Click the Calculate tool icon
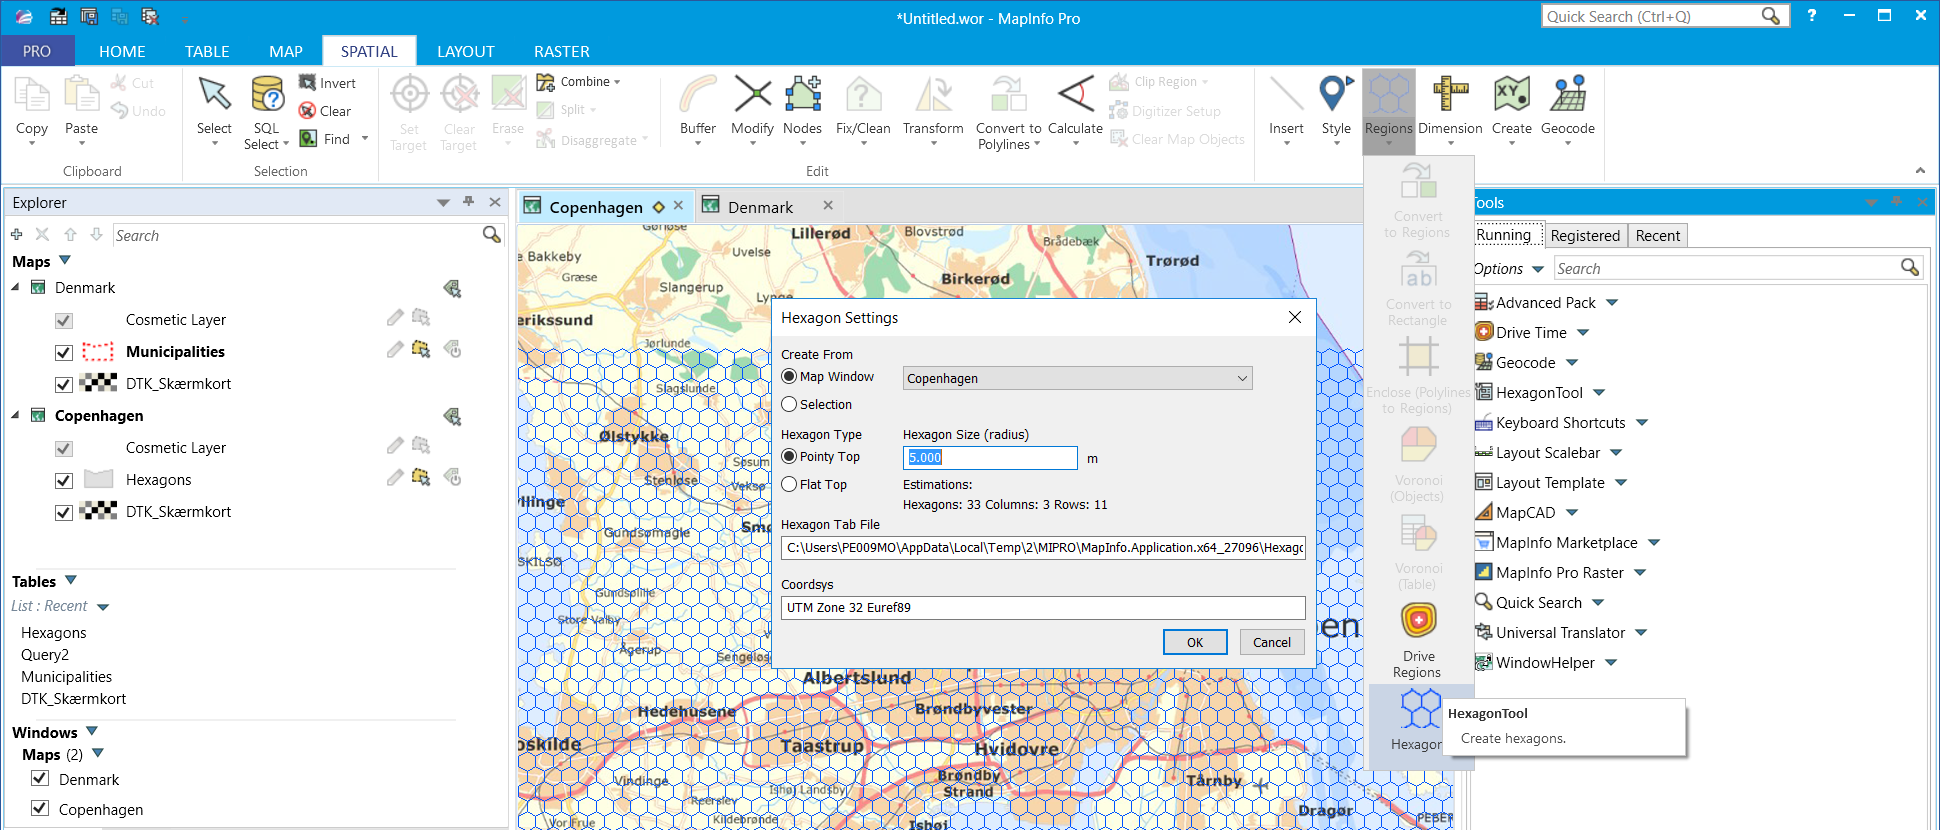This screenshot has width=1940, height=830. pyautogui.click(x=1075, y=96)
